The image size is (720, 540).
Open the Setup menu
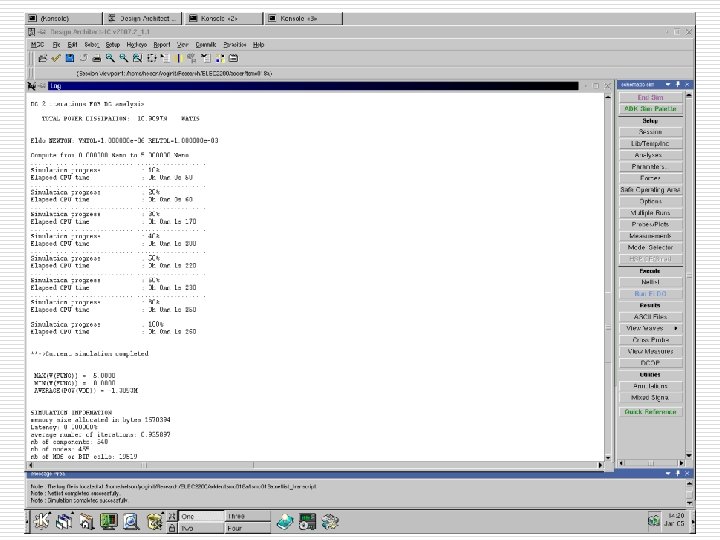112,45
